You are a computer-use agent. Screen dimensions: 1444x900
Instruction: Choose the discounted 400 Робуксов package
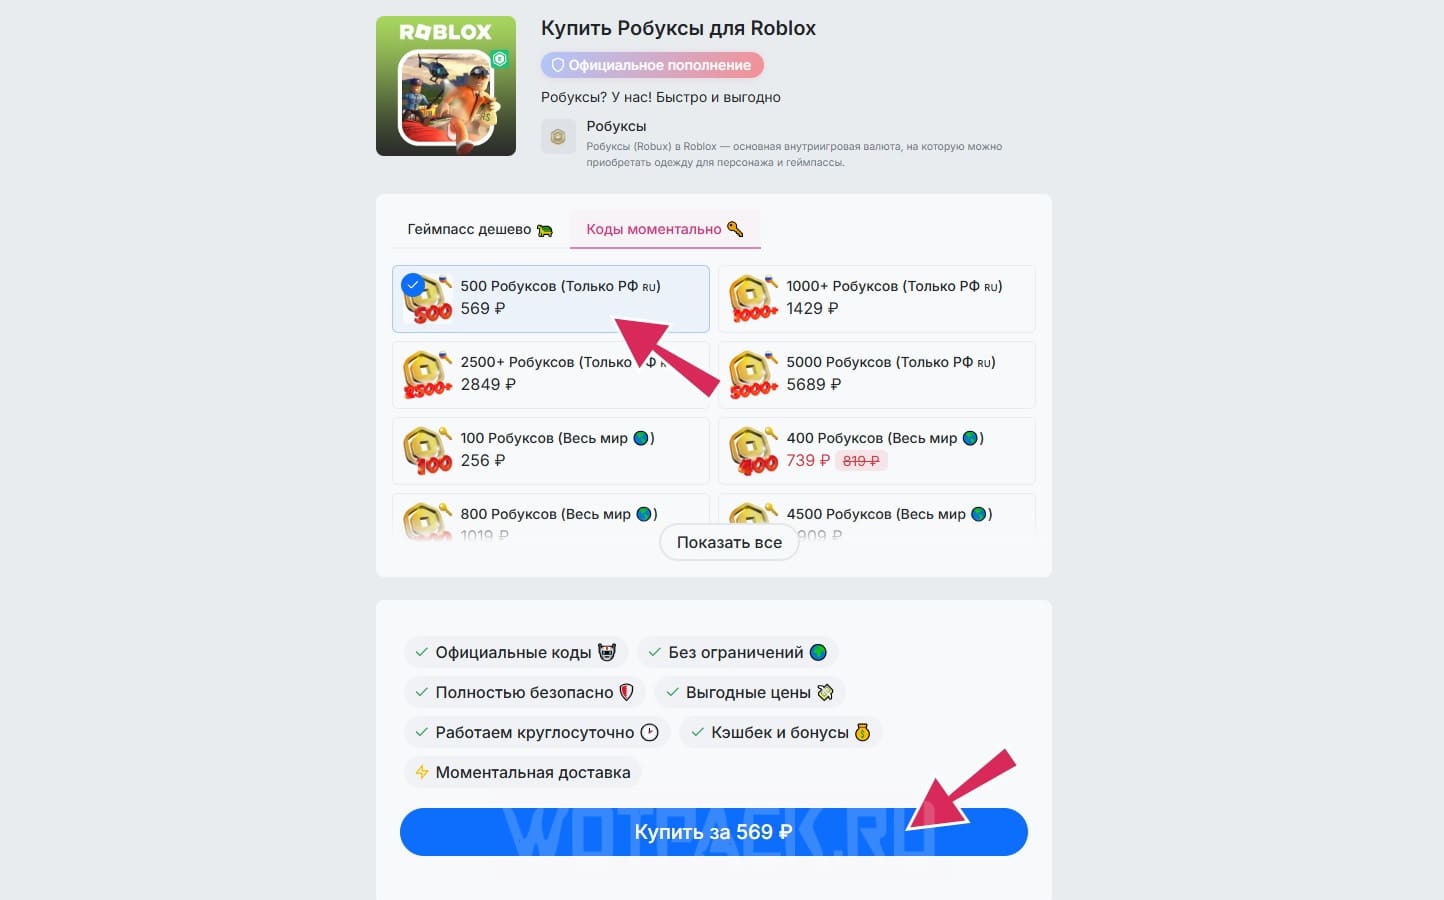[x=877, y=451]
